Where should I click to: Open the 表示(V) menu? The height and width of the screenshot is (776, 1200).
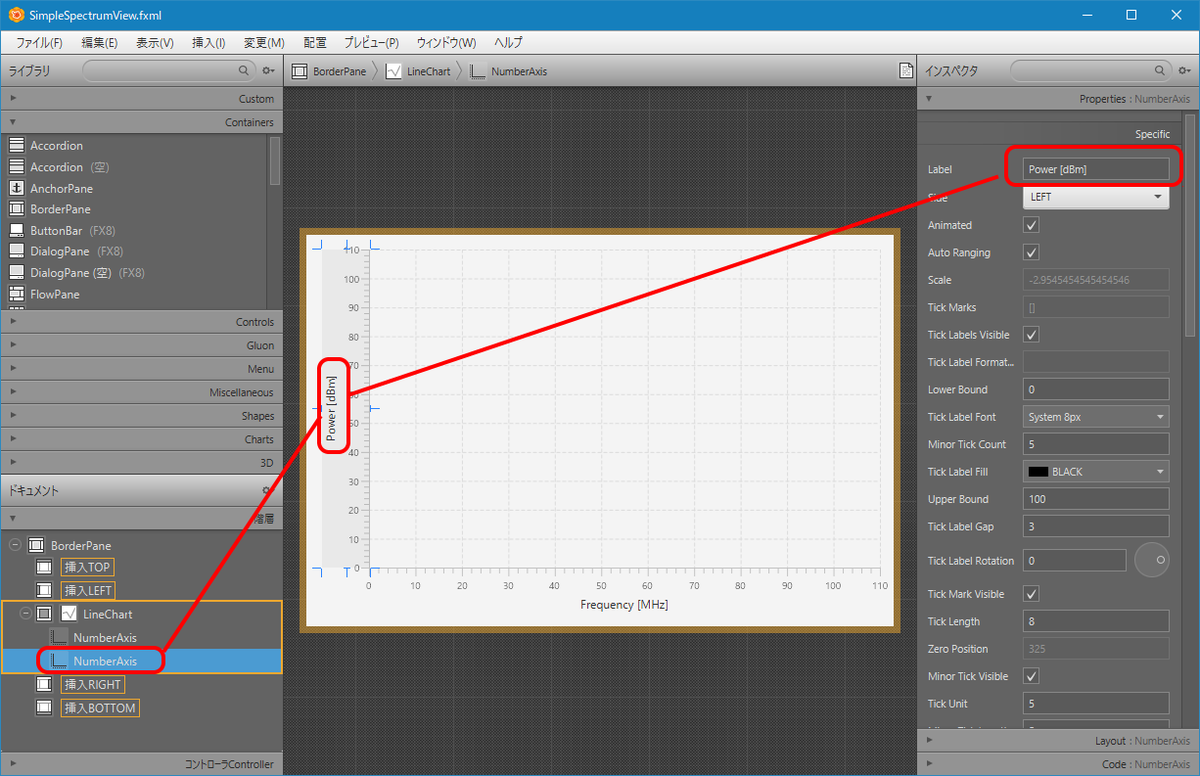coord(155,43)
